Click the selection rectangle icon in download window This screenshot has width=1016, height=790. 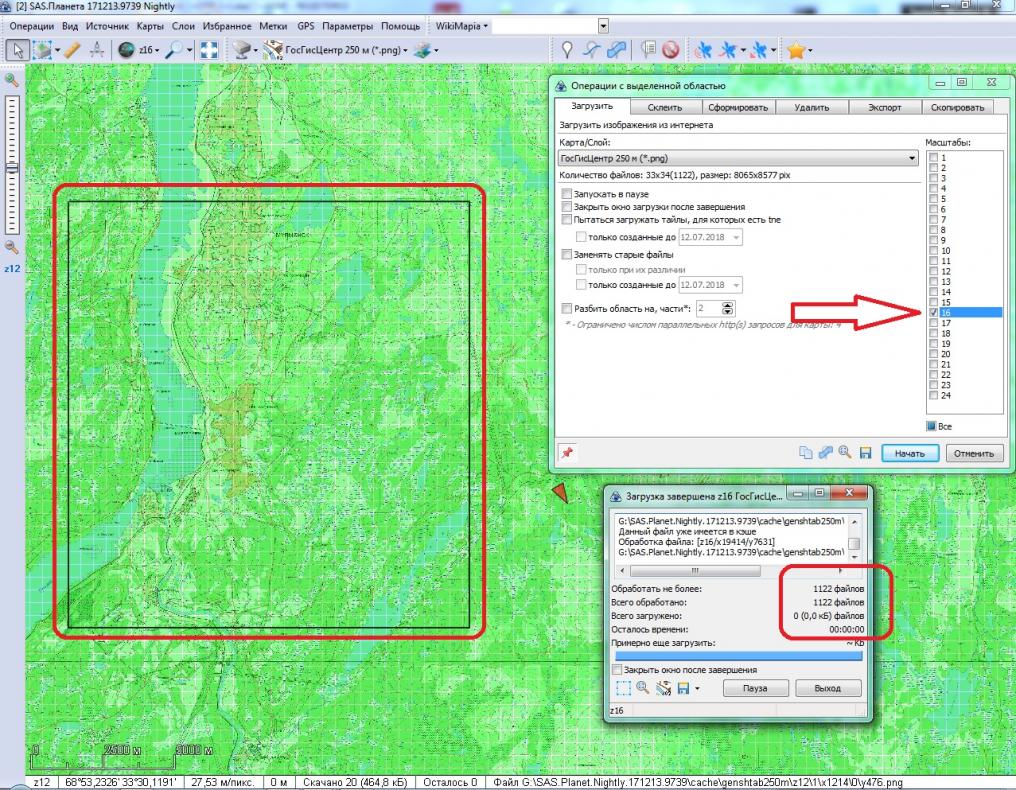[x=622, y=688]
